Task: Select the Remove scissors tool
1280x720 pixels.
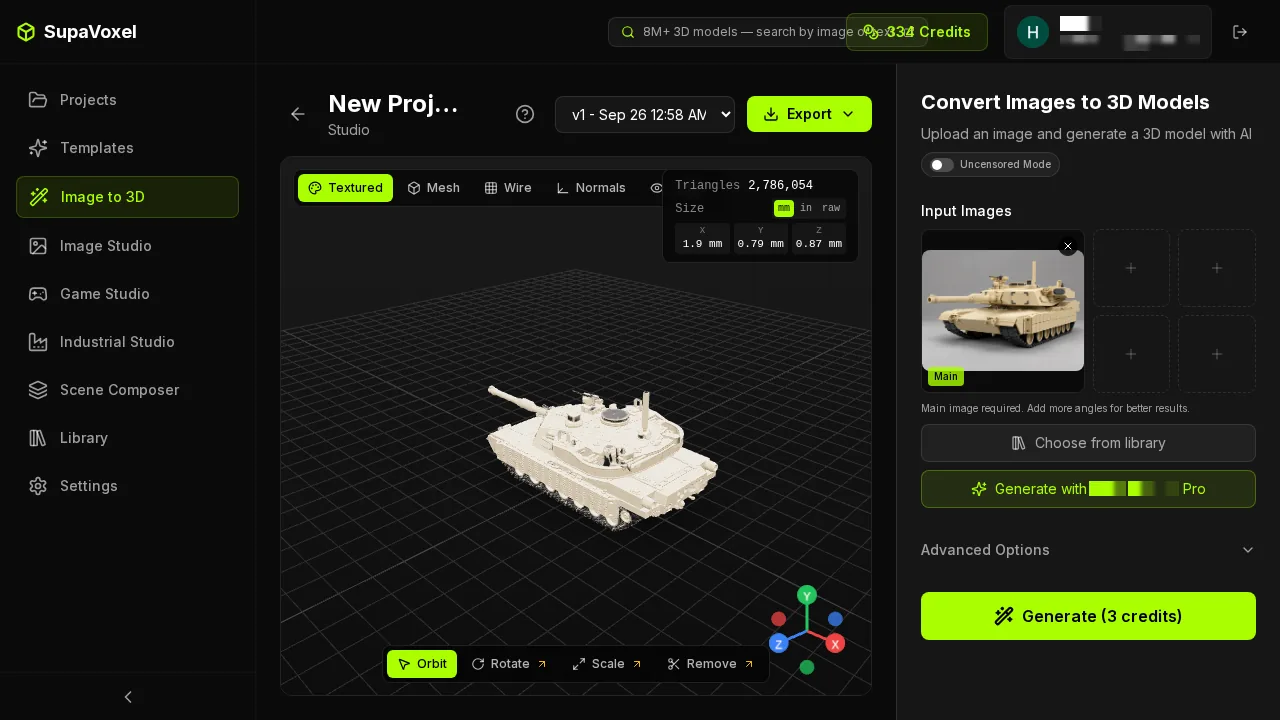Action: click(x=710, y=664)
